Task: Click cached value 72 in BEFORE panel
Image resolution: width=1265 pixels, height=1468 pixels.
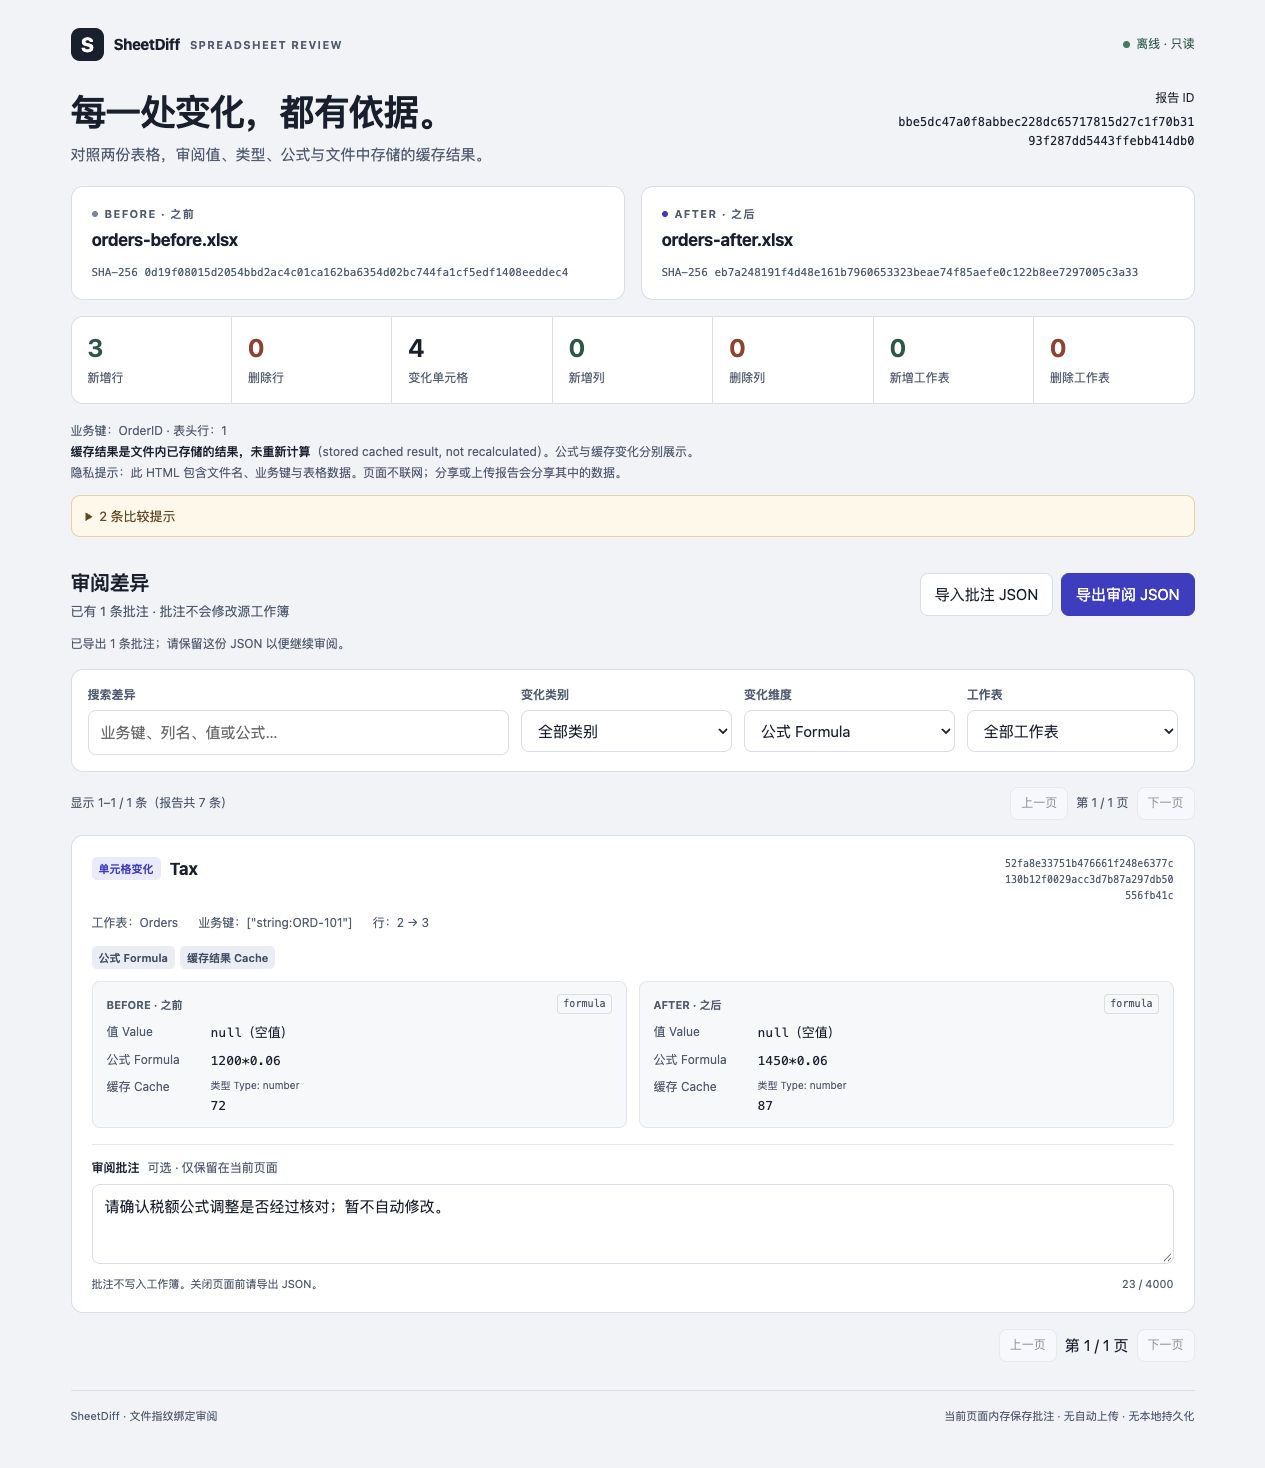Action: (218, 1106)
